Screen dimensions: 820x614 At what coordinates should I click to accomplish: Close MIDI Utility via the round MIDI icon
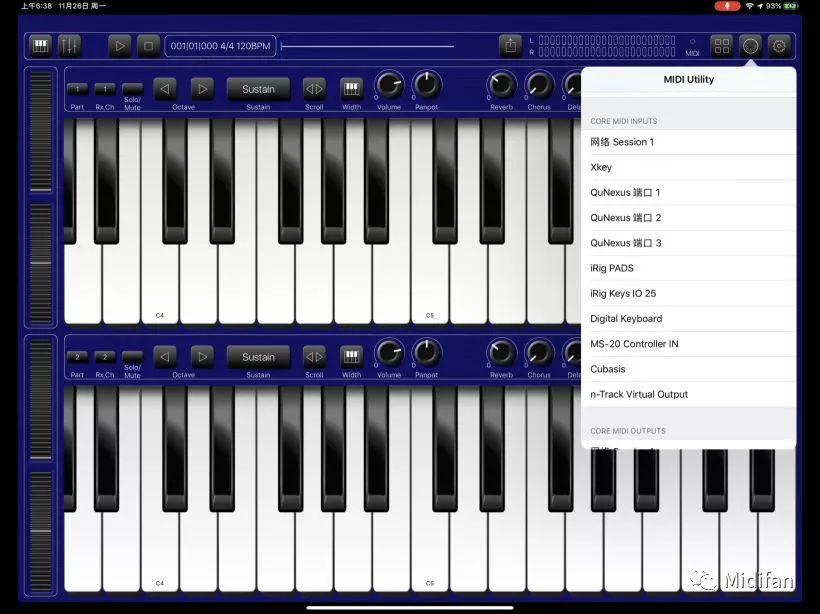(750, 46)
